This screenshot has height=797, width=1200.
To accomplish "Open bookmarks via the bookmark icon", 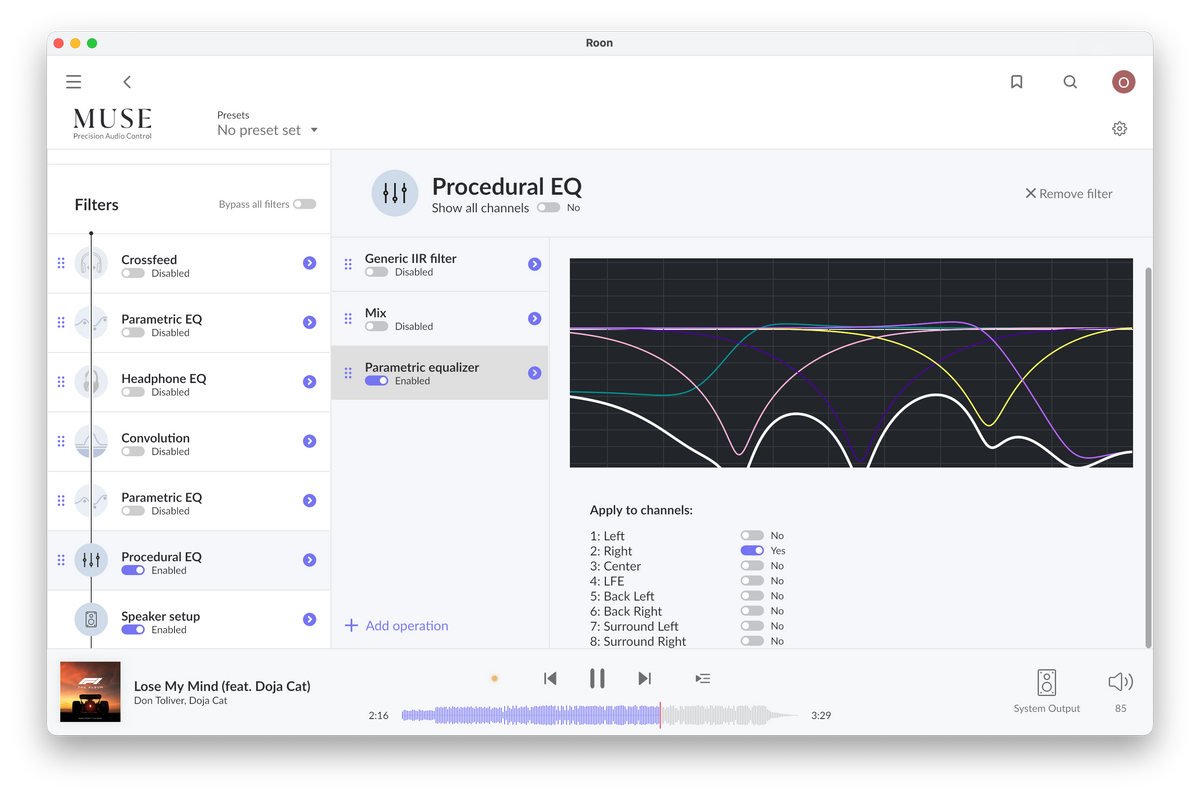I will click(x=1017, y=82).
